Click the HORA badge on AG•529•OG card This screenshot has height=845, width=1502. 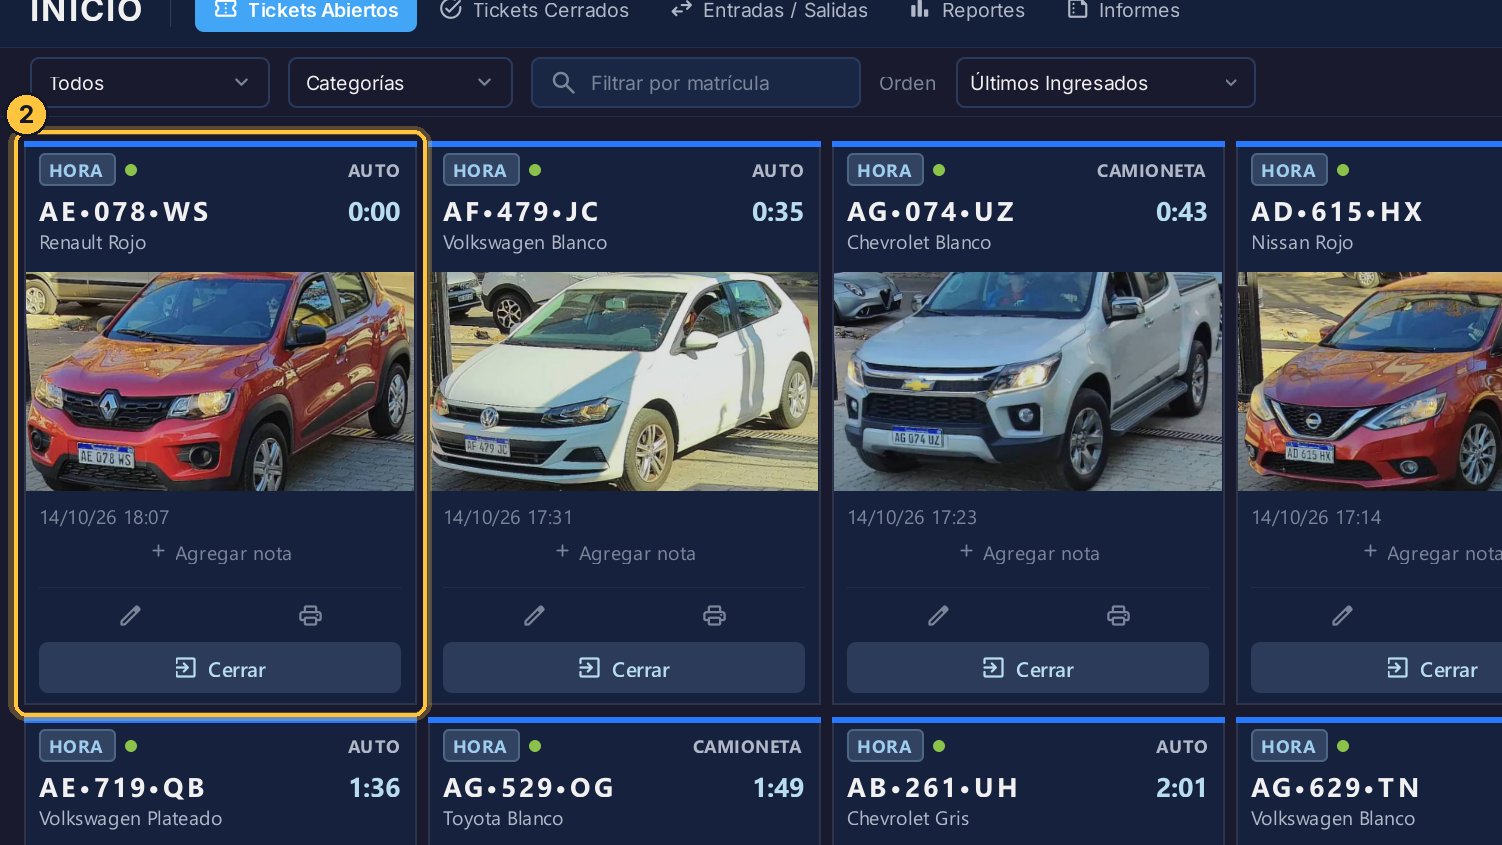point(481,746)
